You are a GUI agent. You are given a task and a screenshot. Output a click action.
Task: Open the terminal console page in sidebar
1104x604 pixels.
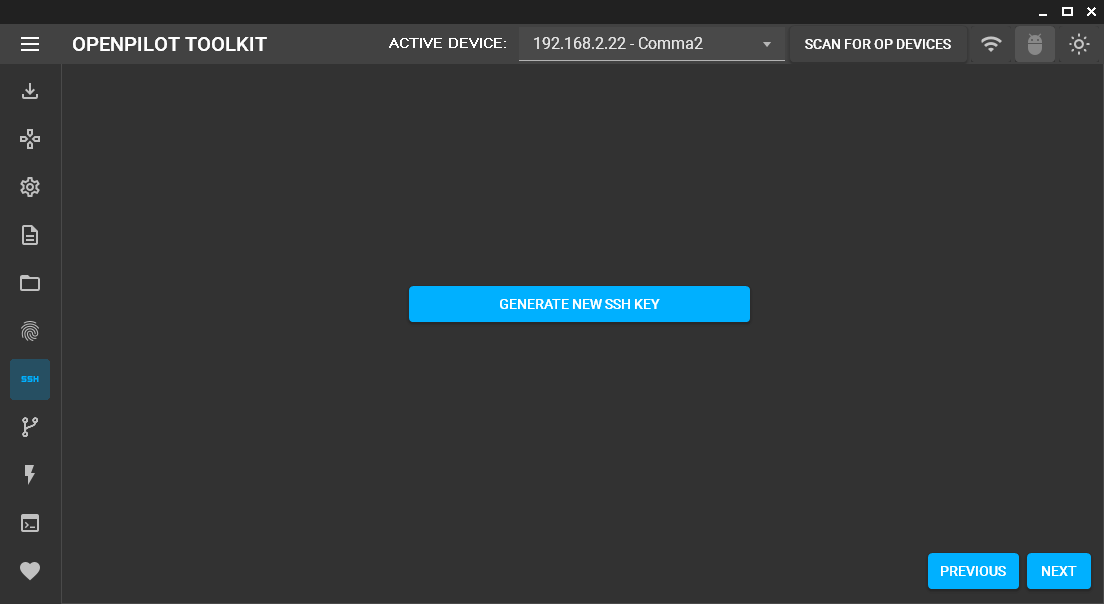coord(30,523)
